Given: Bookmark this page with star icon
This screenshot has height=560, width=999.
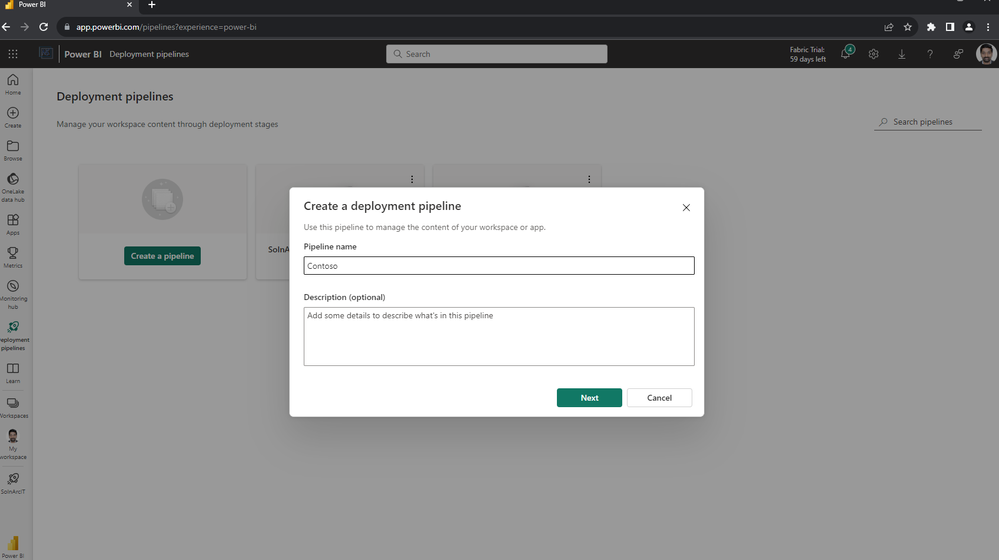Looking at the screenshot, I should [908, 27].
